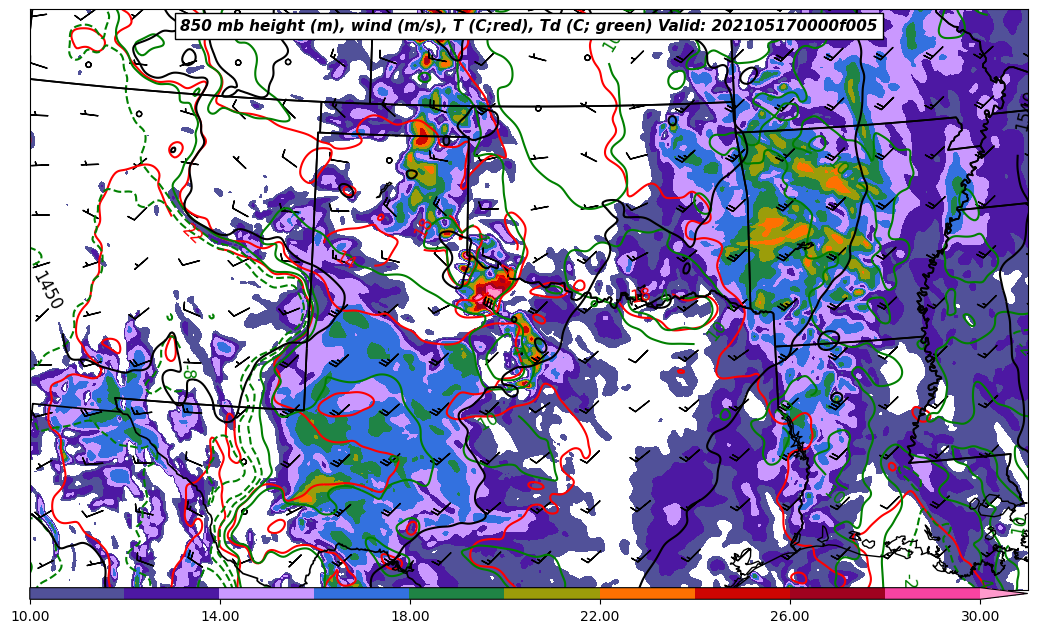Pick the light lavender 14–16 colorbar segment
The image size is (1037, 633).
pyautogui.click(x=267, y=593)
